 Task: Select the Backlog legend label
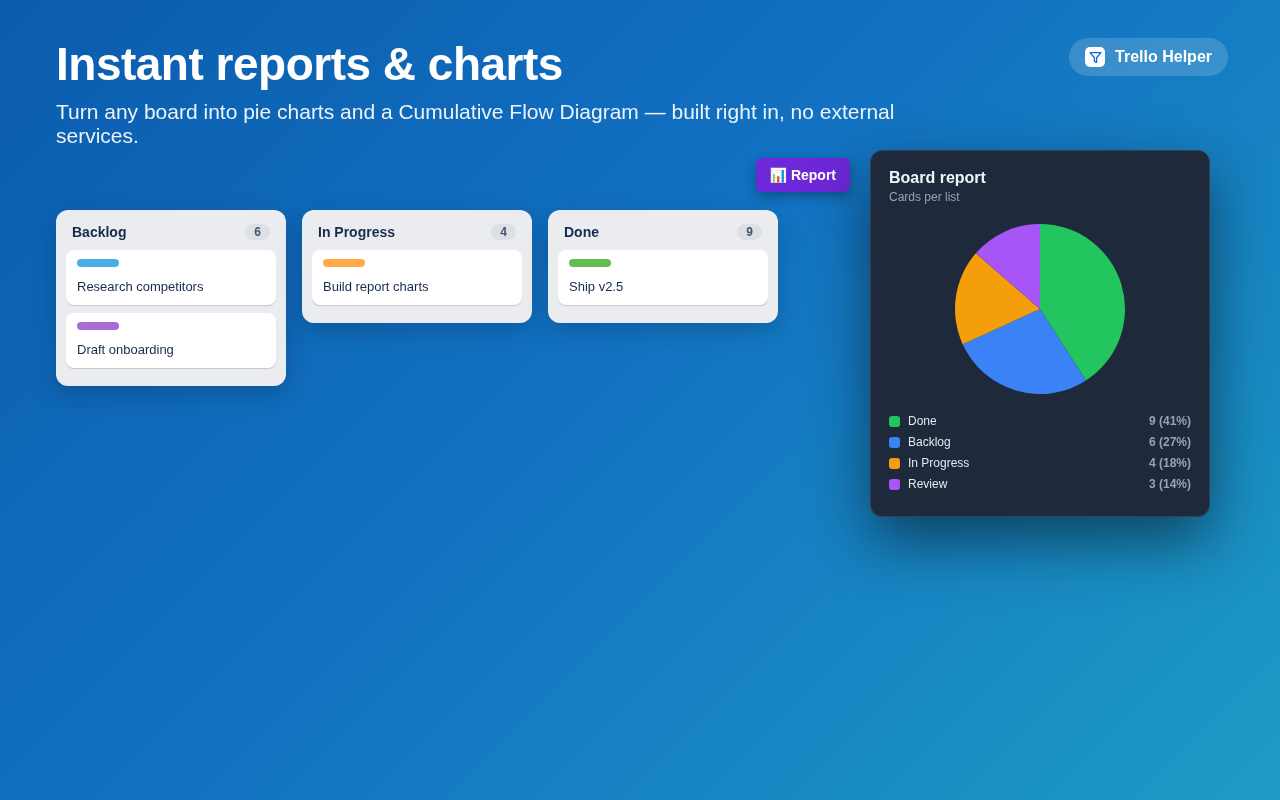coord(929,442)
